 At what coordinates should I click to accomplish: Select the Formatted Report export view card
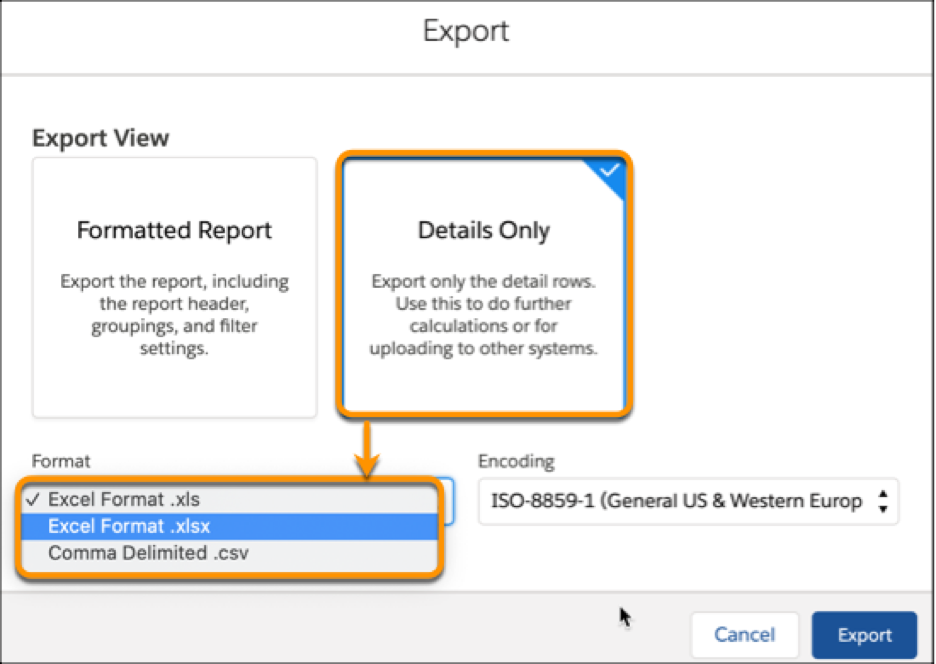[174, 286]
